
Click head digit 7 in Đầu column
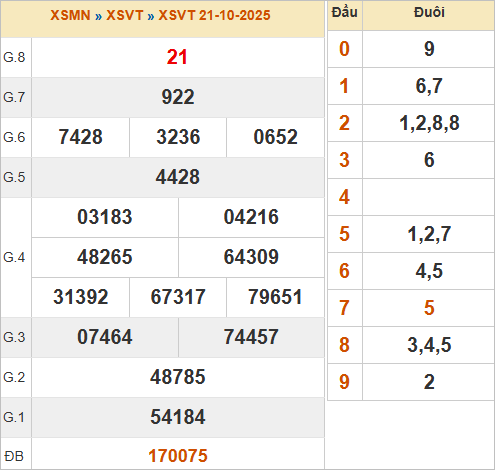344,308
